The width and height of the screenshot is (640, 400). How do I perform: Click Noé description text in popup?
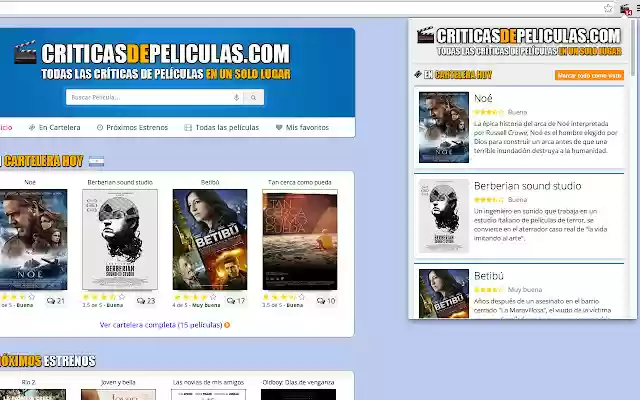point(546,137)
